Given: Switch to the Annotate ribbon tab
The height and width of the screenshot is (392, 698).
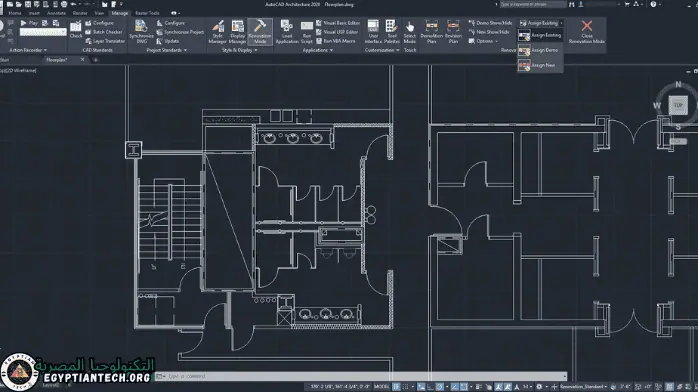Looking at the screenshot, I should (56, 13).
